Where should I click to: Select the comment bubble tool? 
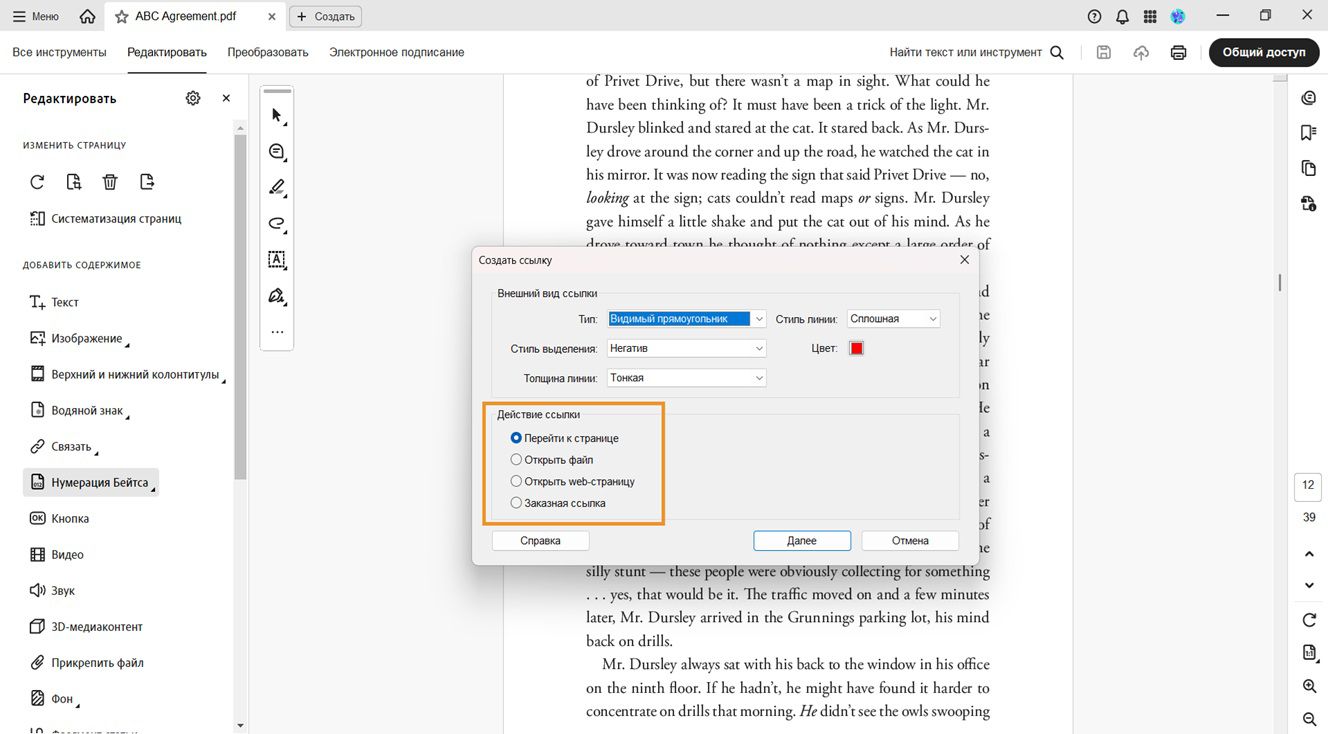pos(277,151)
